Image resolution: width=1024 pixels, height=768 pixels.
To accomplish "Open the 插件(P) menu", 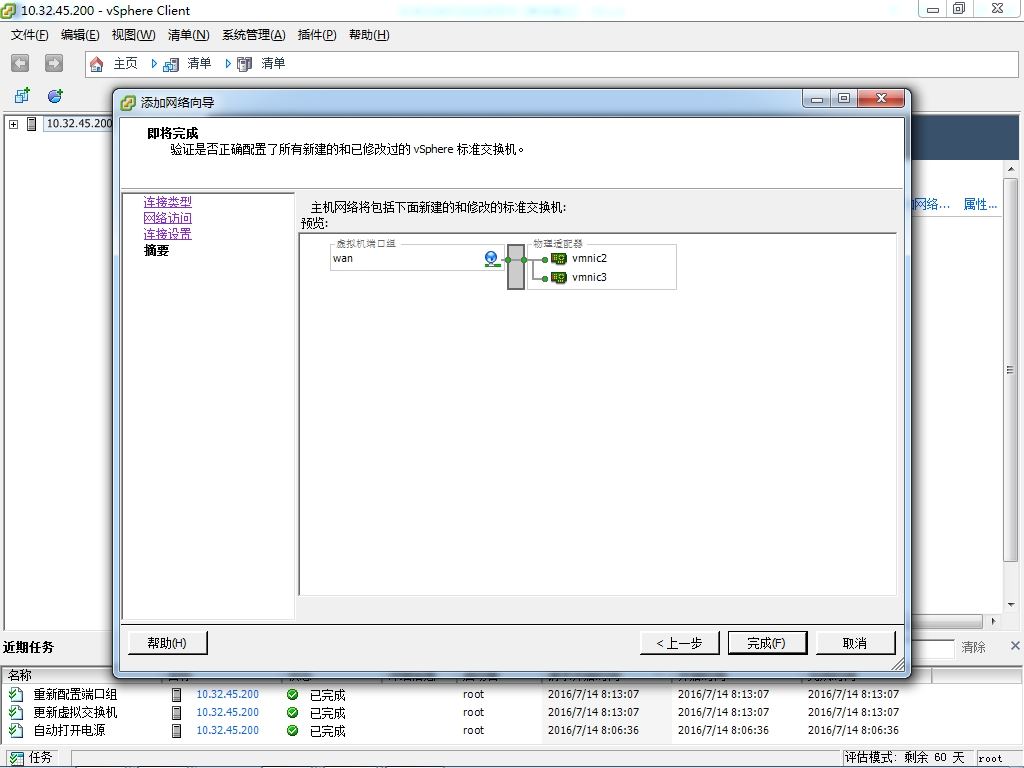I will point(317,35).
